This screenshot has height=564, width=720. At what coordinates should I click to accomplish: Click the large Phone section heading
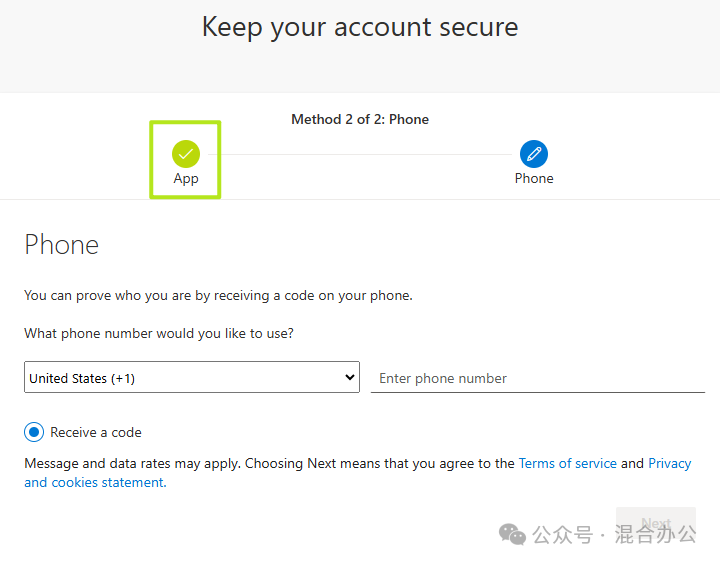(x=62, y=244)
